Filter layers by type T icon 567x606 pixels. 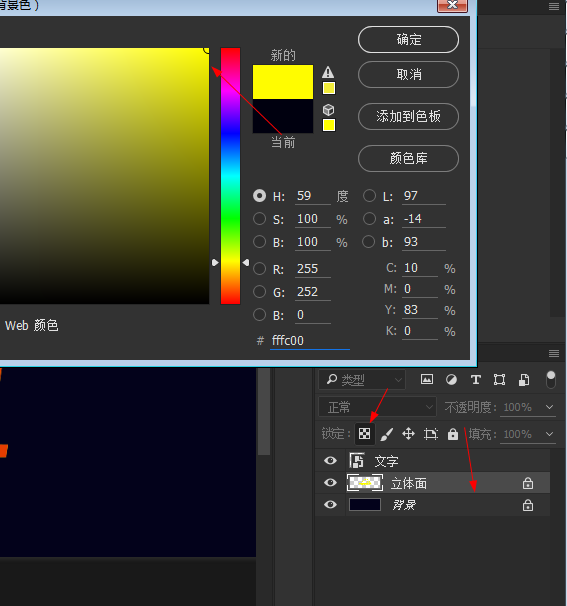476,380
